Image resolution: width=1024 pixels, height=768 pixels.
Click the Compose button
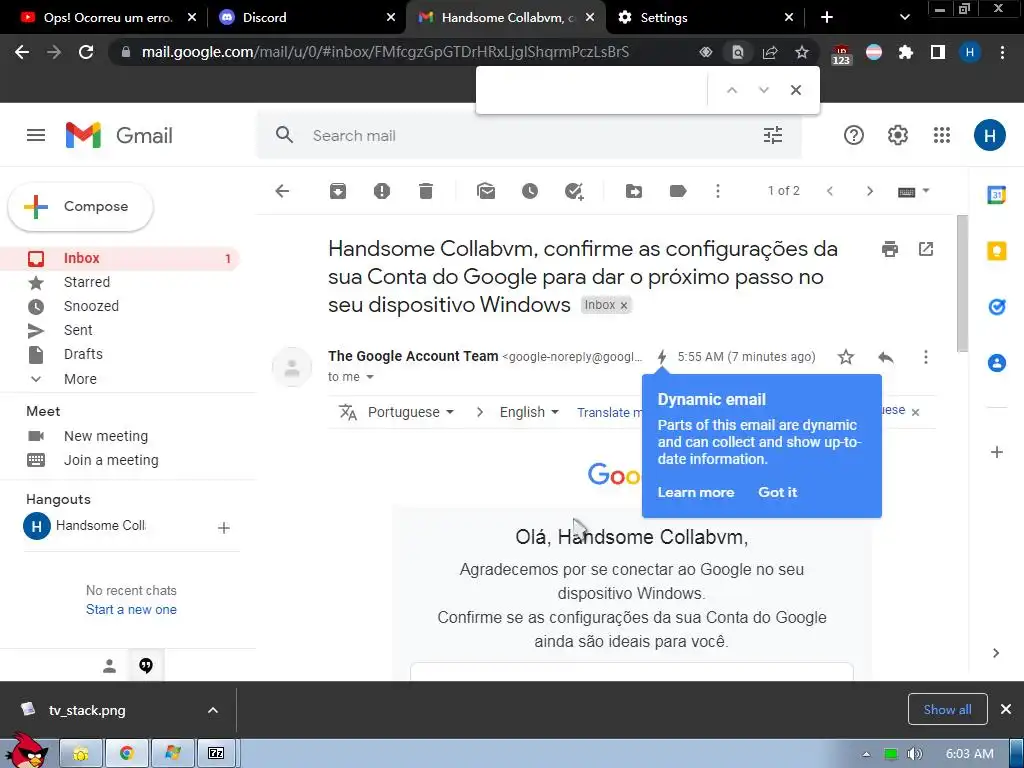click(80, 206)
